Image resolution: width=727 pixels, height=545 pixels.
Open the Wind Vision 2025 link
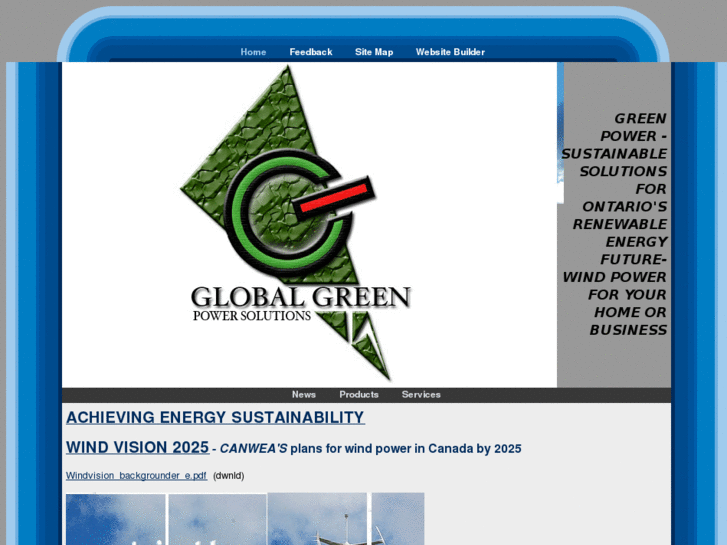point(137,448)
